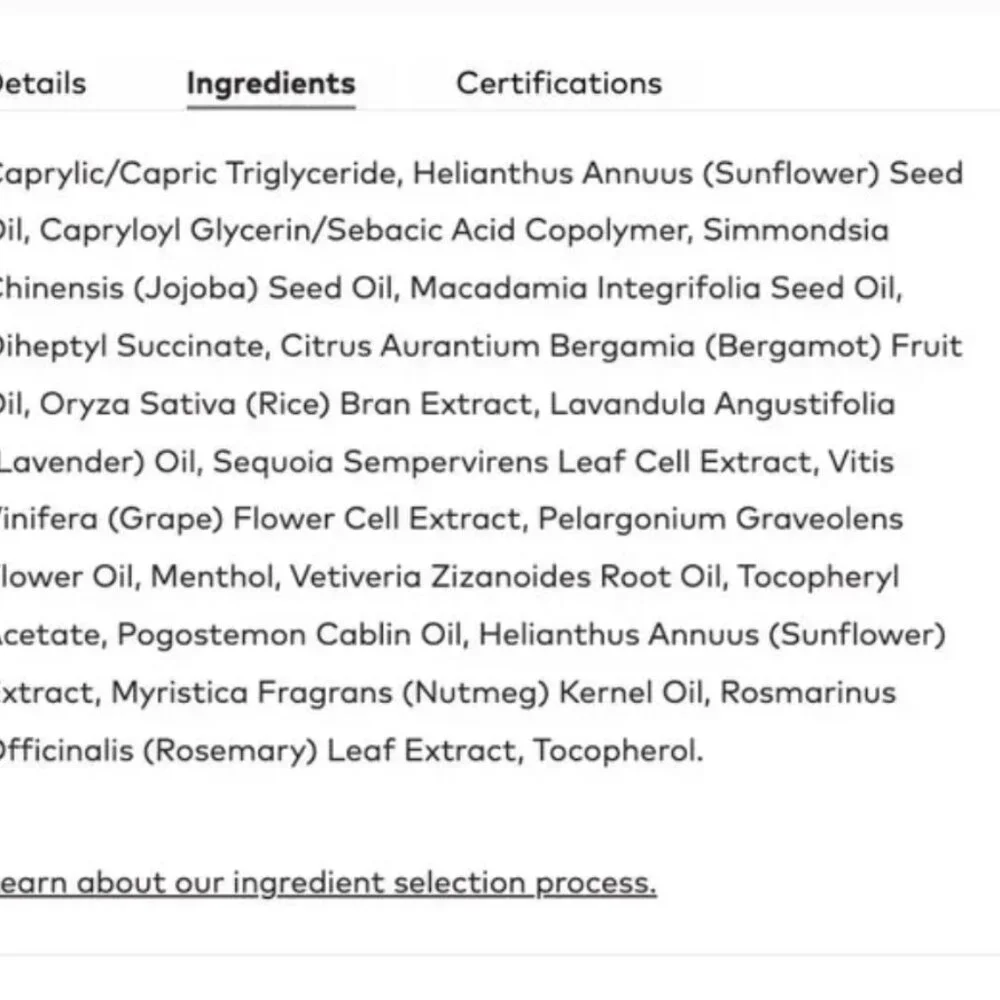Click the Pelargonium Graveolens ingredient text
The image size is (1000, 1000).
coord(721,520)
